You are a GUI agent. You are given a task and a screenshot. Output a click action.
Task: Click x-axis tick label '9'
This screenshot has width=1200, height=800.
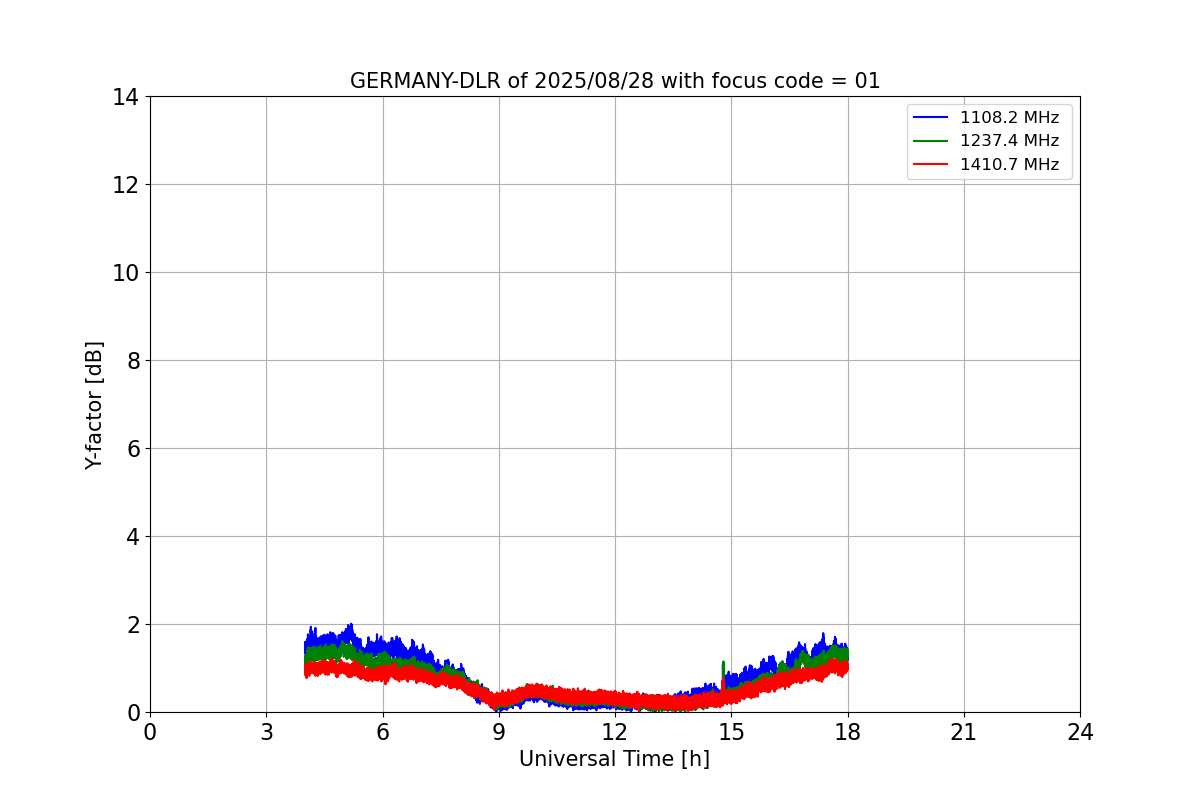tap(499, 733)
